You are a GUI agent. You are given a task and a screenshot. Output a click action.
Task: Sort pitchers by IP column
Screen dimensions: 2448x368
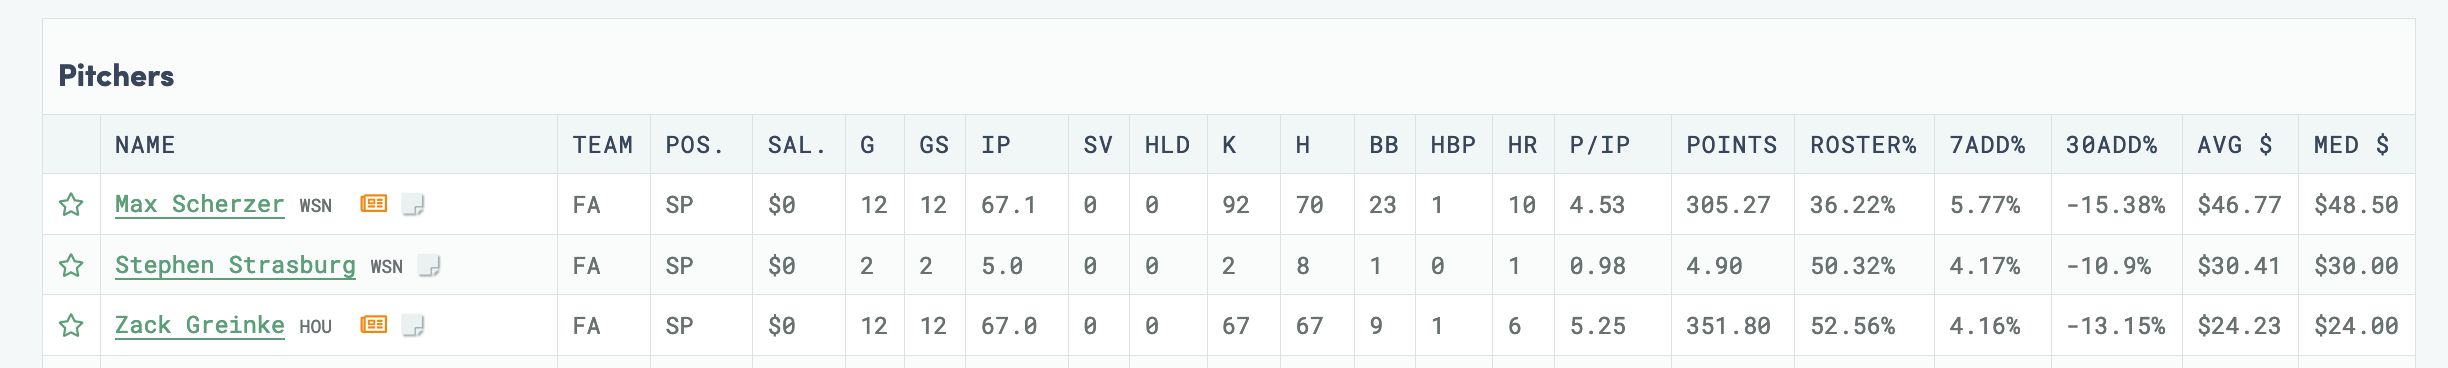(996, 145)
